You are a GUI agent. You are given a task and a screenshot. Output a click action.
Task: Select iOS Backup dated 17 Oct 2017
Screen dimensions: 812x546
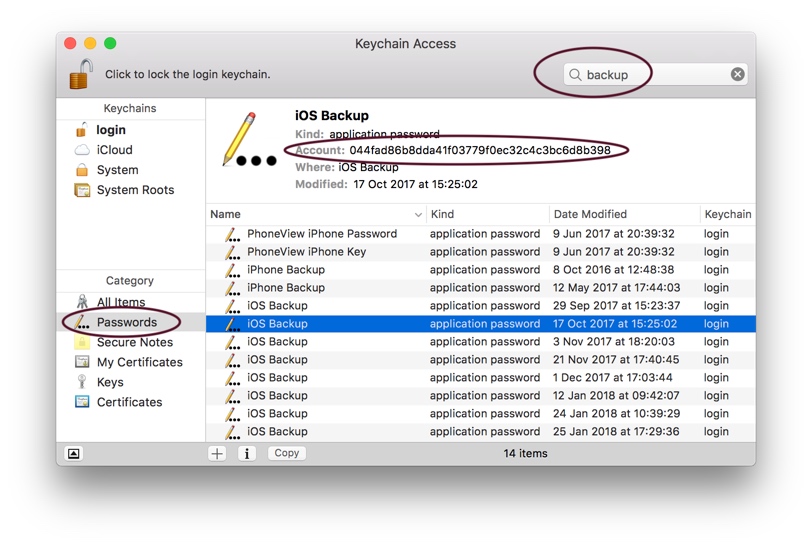click(481, 324)
